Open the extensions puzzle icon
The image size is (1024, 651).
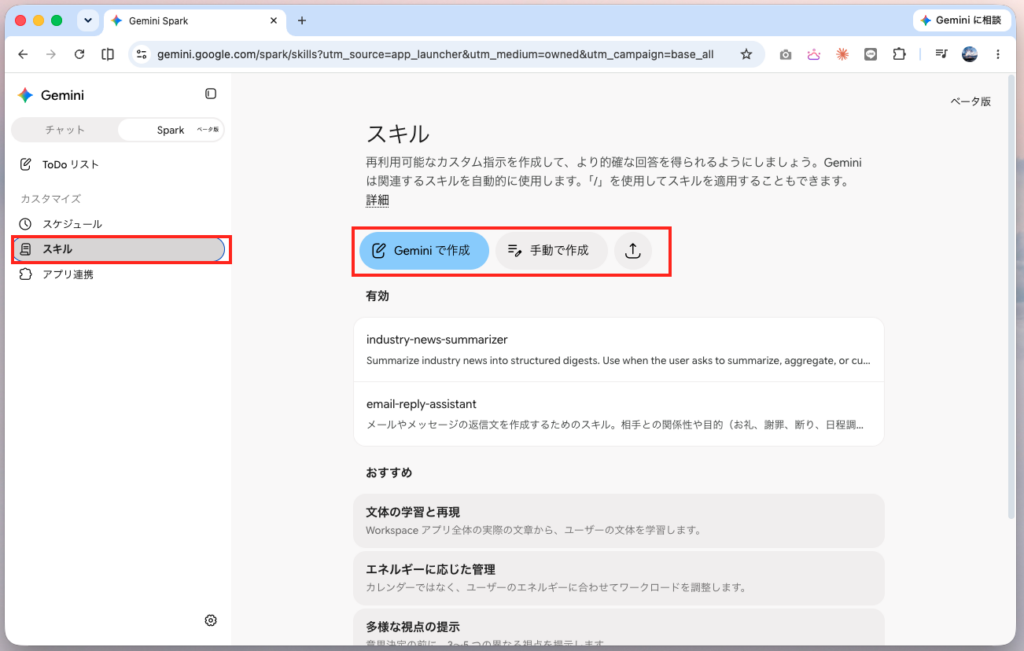pyautogui.click(x=899, y=54)
